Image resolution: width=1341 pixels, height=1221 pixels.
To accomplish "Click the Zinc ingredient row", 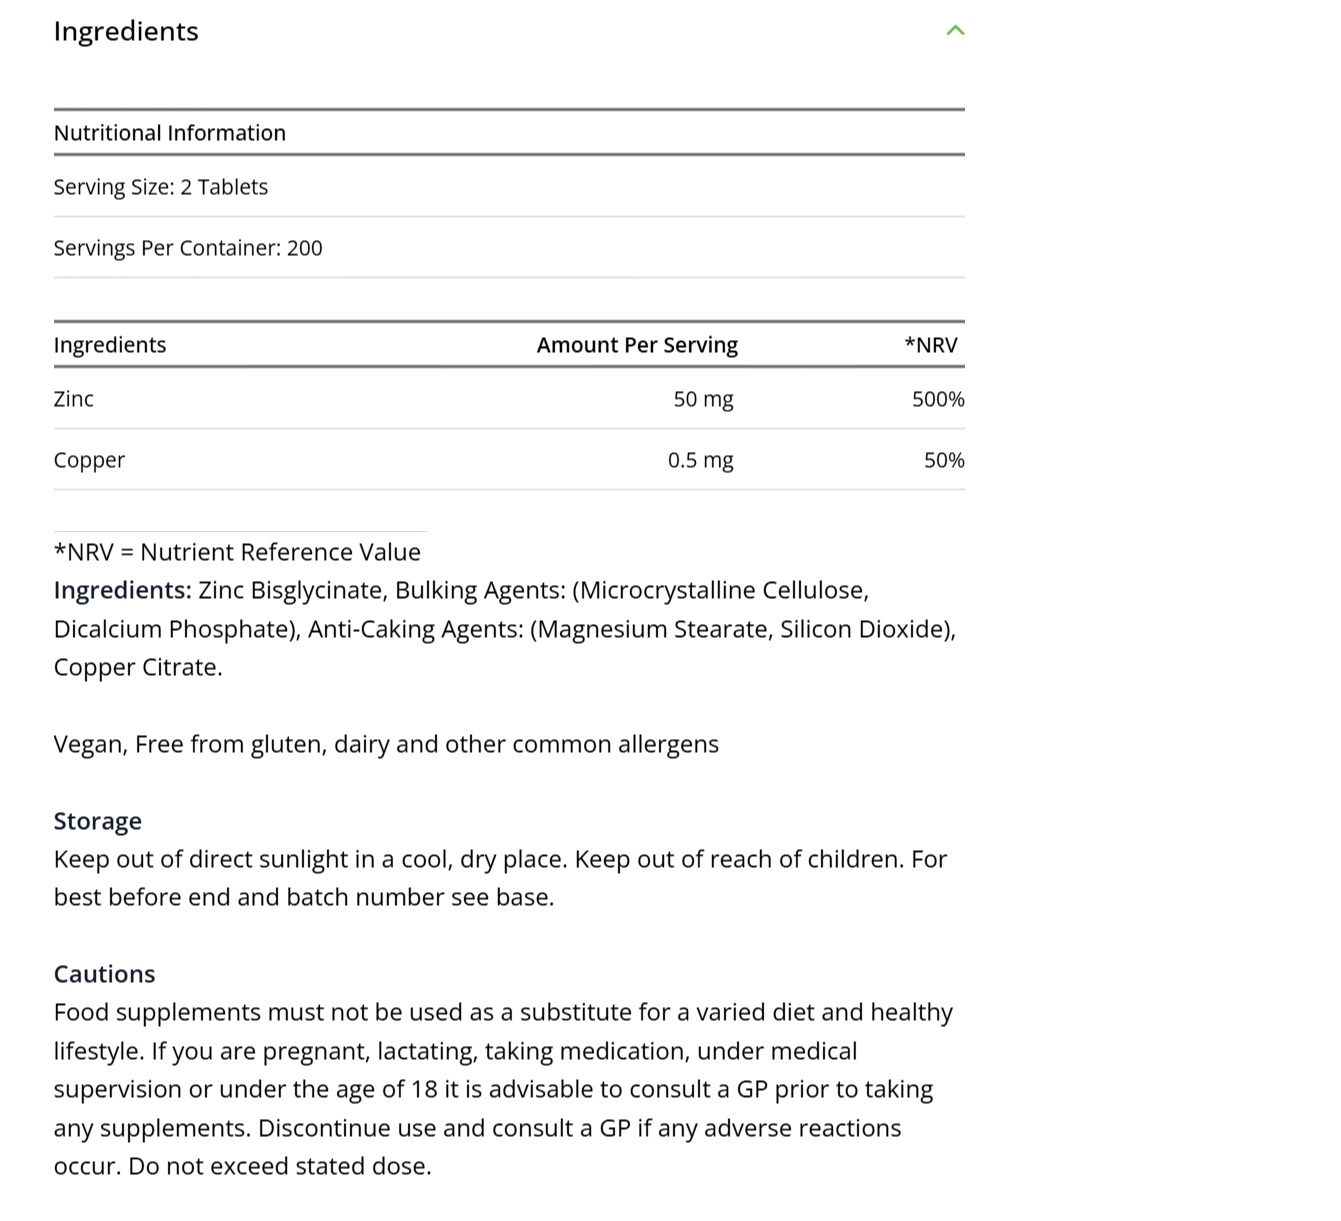I will click(x=72, y=398).
